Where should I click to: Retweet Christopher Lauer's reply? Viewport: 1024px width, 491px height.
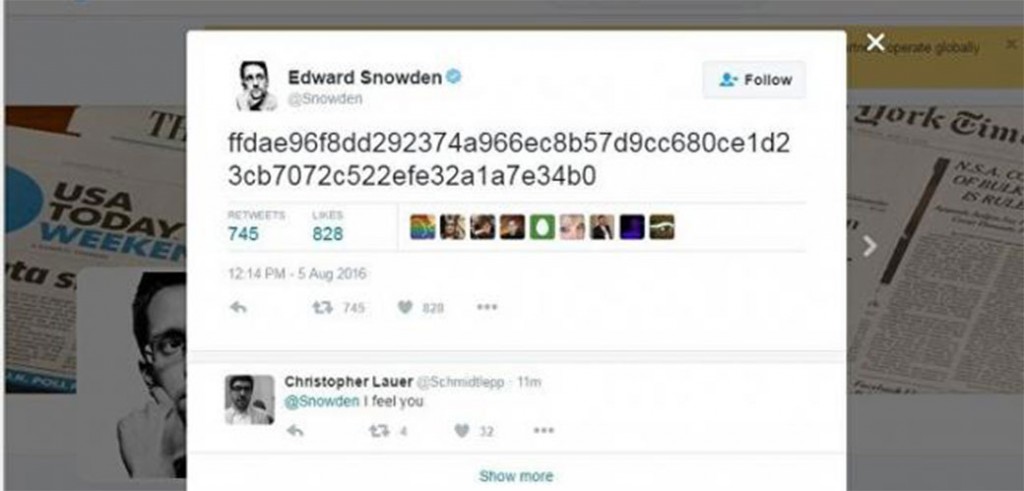378,430
